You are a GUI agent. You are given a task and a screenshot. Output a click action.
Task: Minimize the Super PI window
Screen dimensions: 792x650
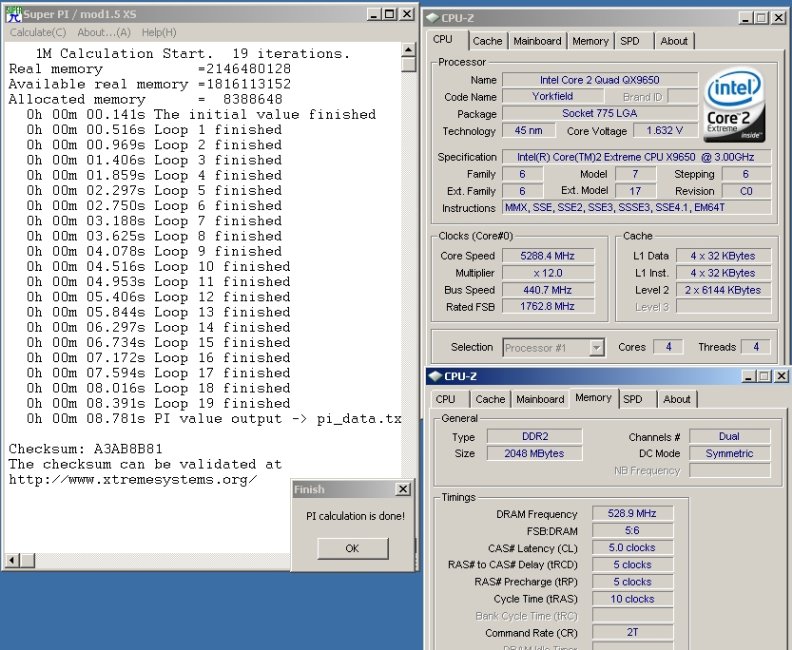pos(373,14)
